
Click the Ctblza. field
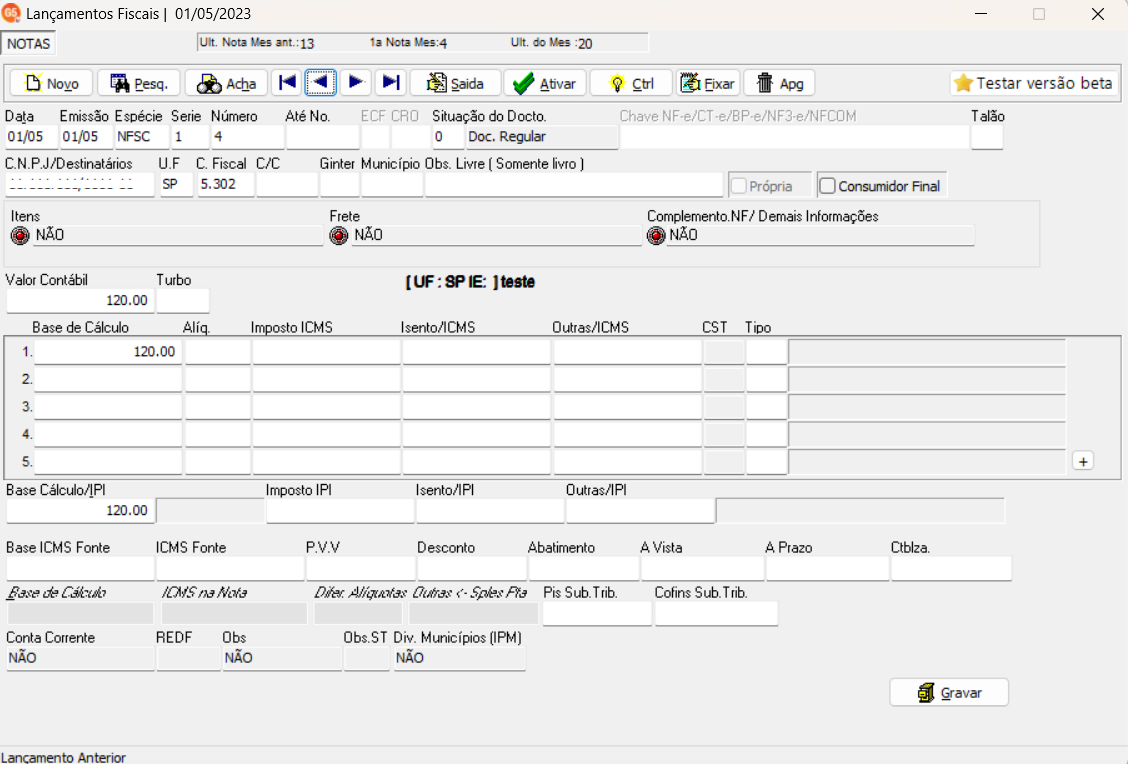[x=951, y=568]
